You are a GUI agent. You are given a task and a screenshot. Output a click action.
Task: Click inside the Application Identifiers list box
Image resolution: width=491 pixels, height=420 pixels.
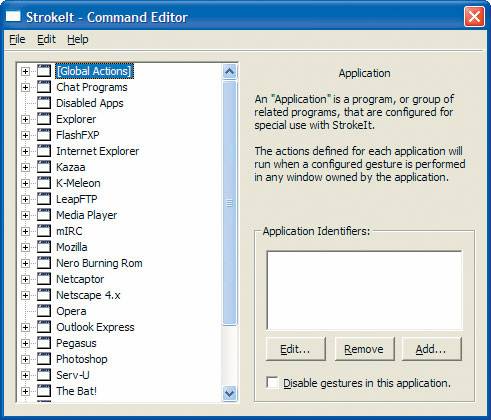pyautogui.click(x=364, y=290)
